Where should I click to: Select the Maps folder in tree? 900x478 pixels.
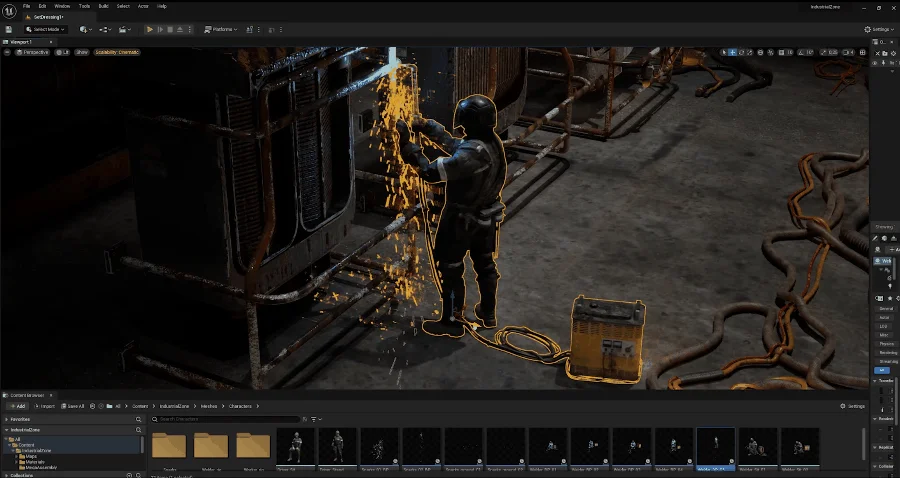[x=31, y=456]
